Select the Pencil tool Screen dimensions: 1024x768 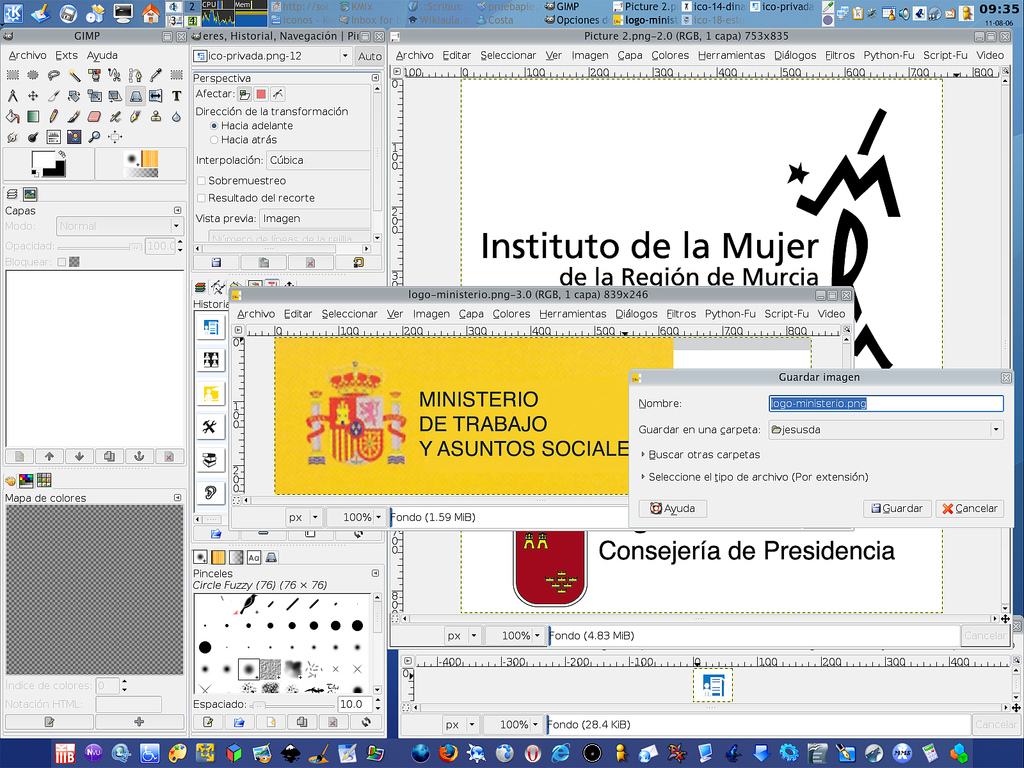click(x=54, y=117)
